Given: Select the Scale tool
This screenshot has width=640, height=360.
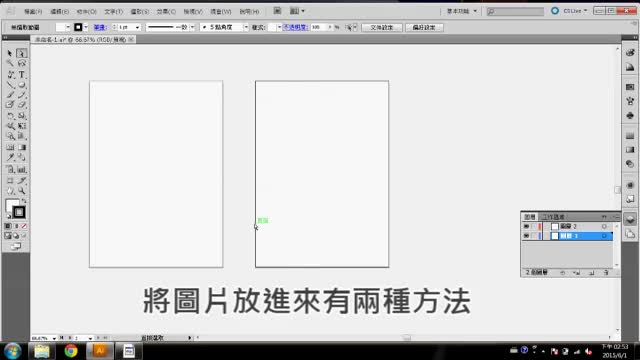Looking at the screenshot, I should (22, 116).
